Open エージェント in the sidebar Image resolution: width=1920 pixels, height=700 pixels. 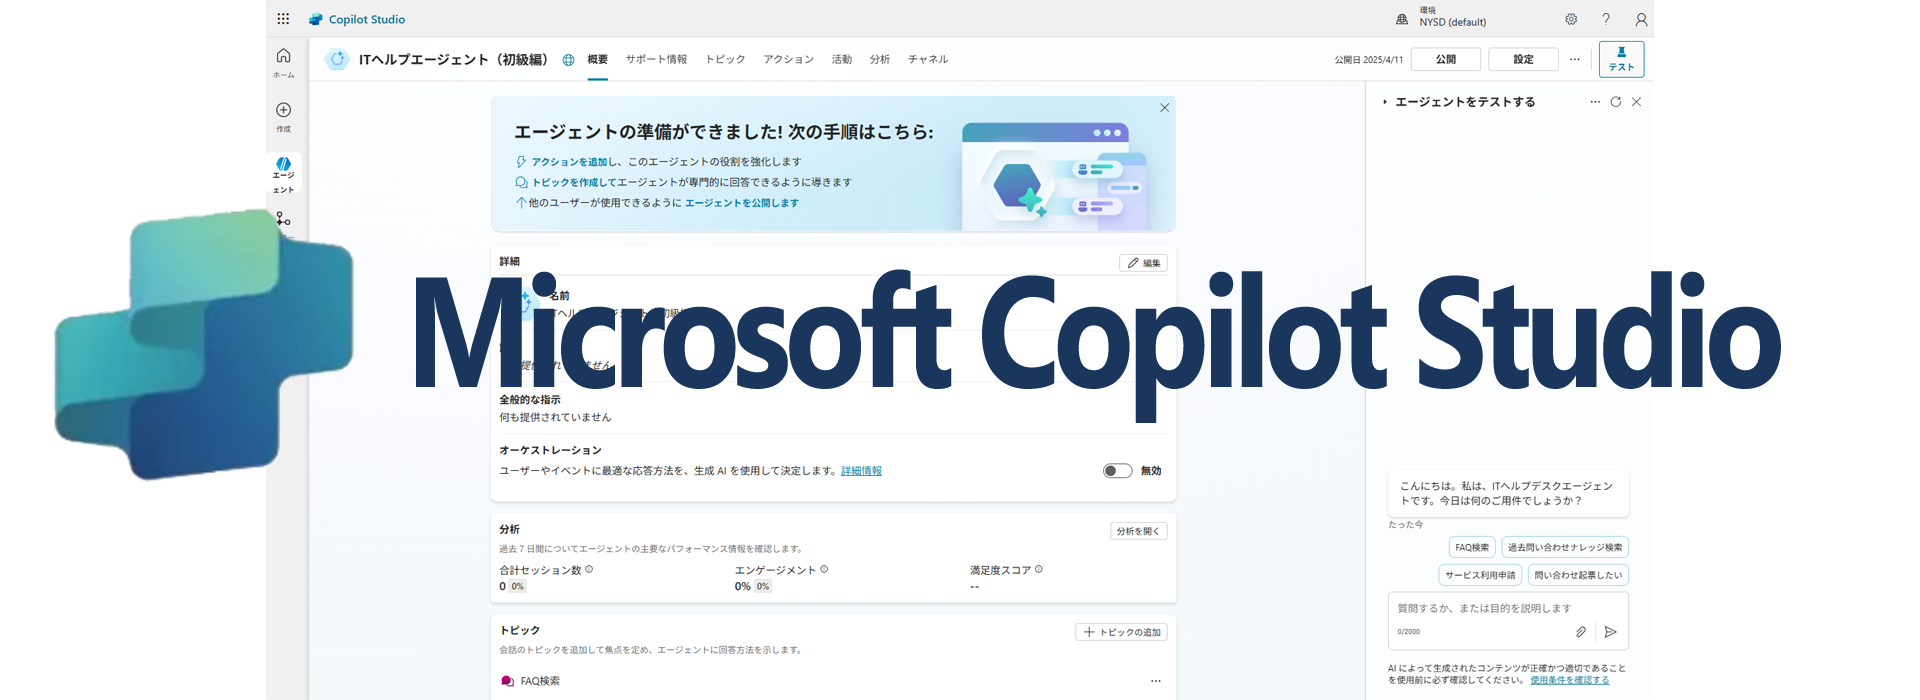(284, 174)
